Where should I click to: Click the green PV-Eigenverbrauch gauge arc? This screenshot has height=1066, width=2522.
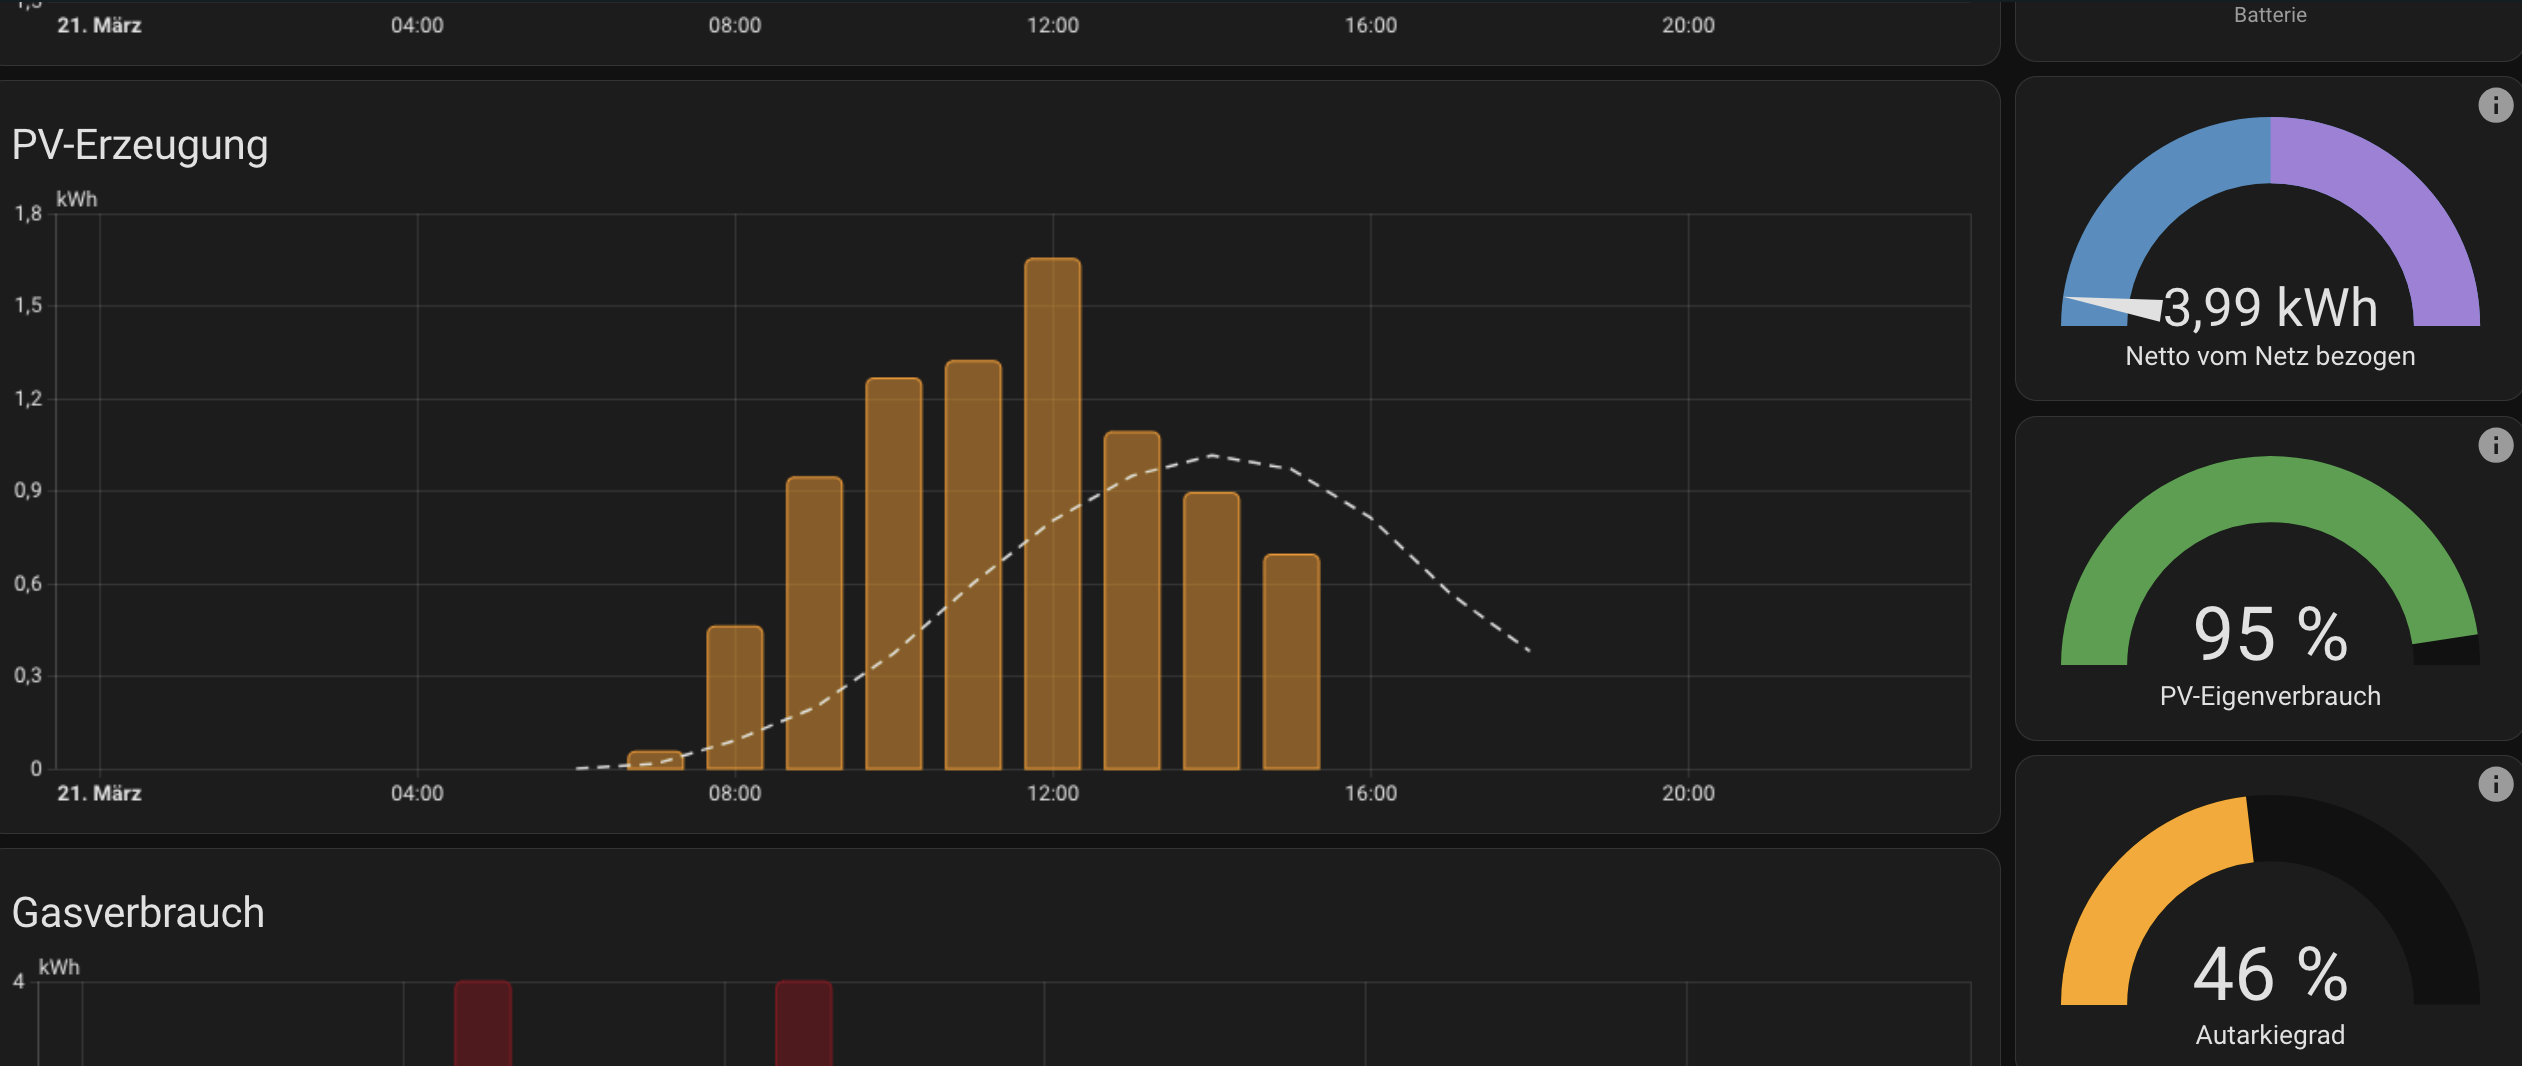(x=2270, y=490)
